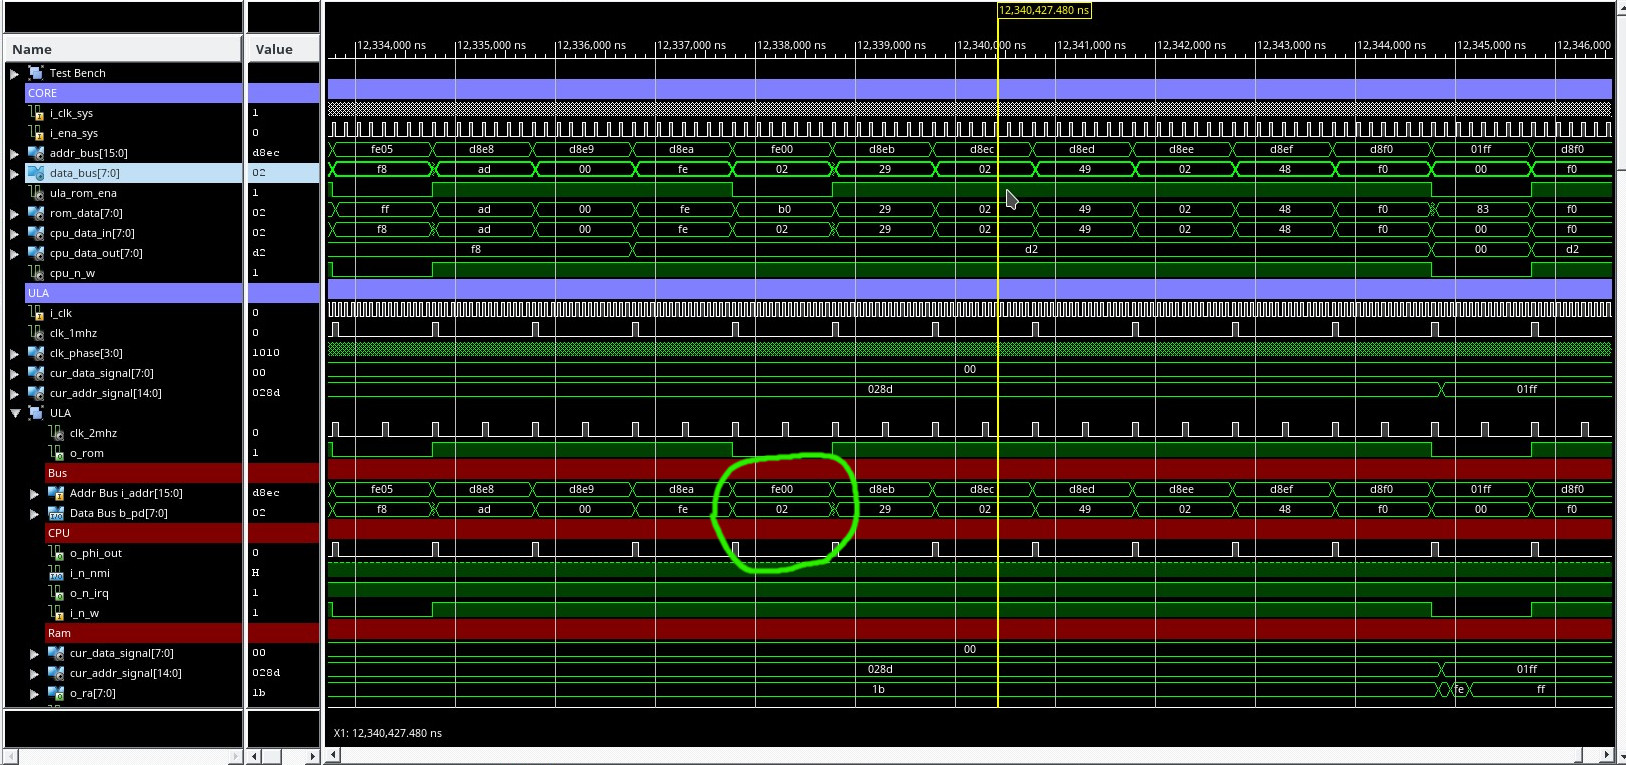The image size is (1626, 765).
Task: Select the CORE divider row
Action: 133,93
